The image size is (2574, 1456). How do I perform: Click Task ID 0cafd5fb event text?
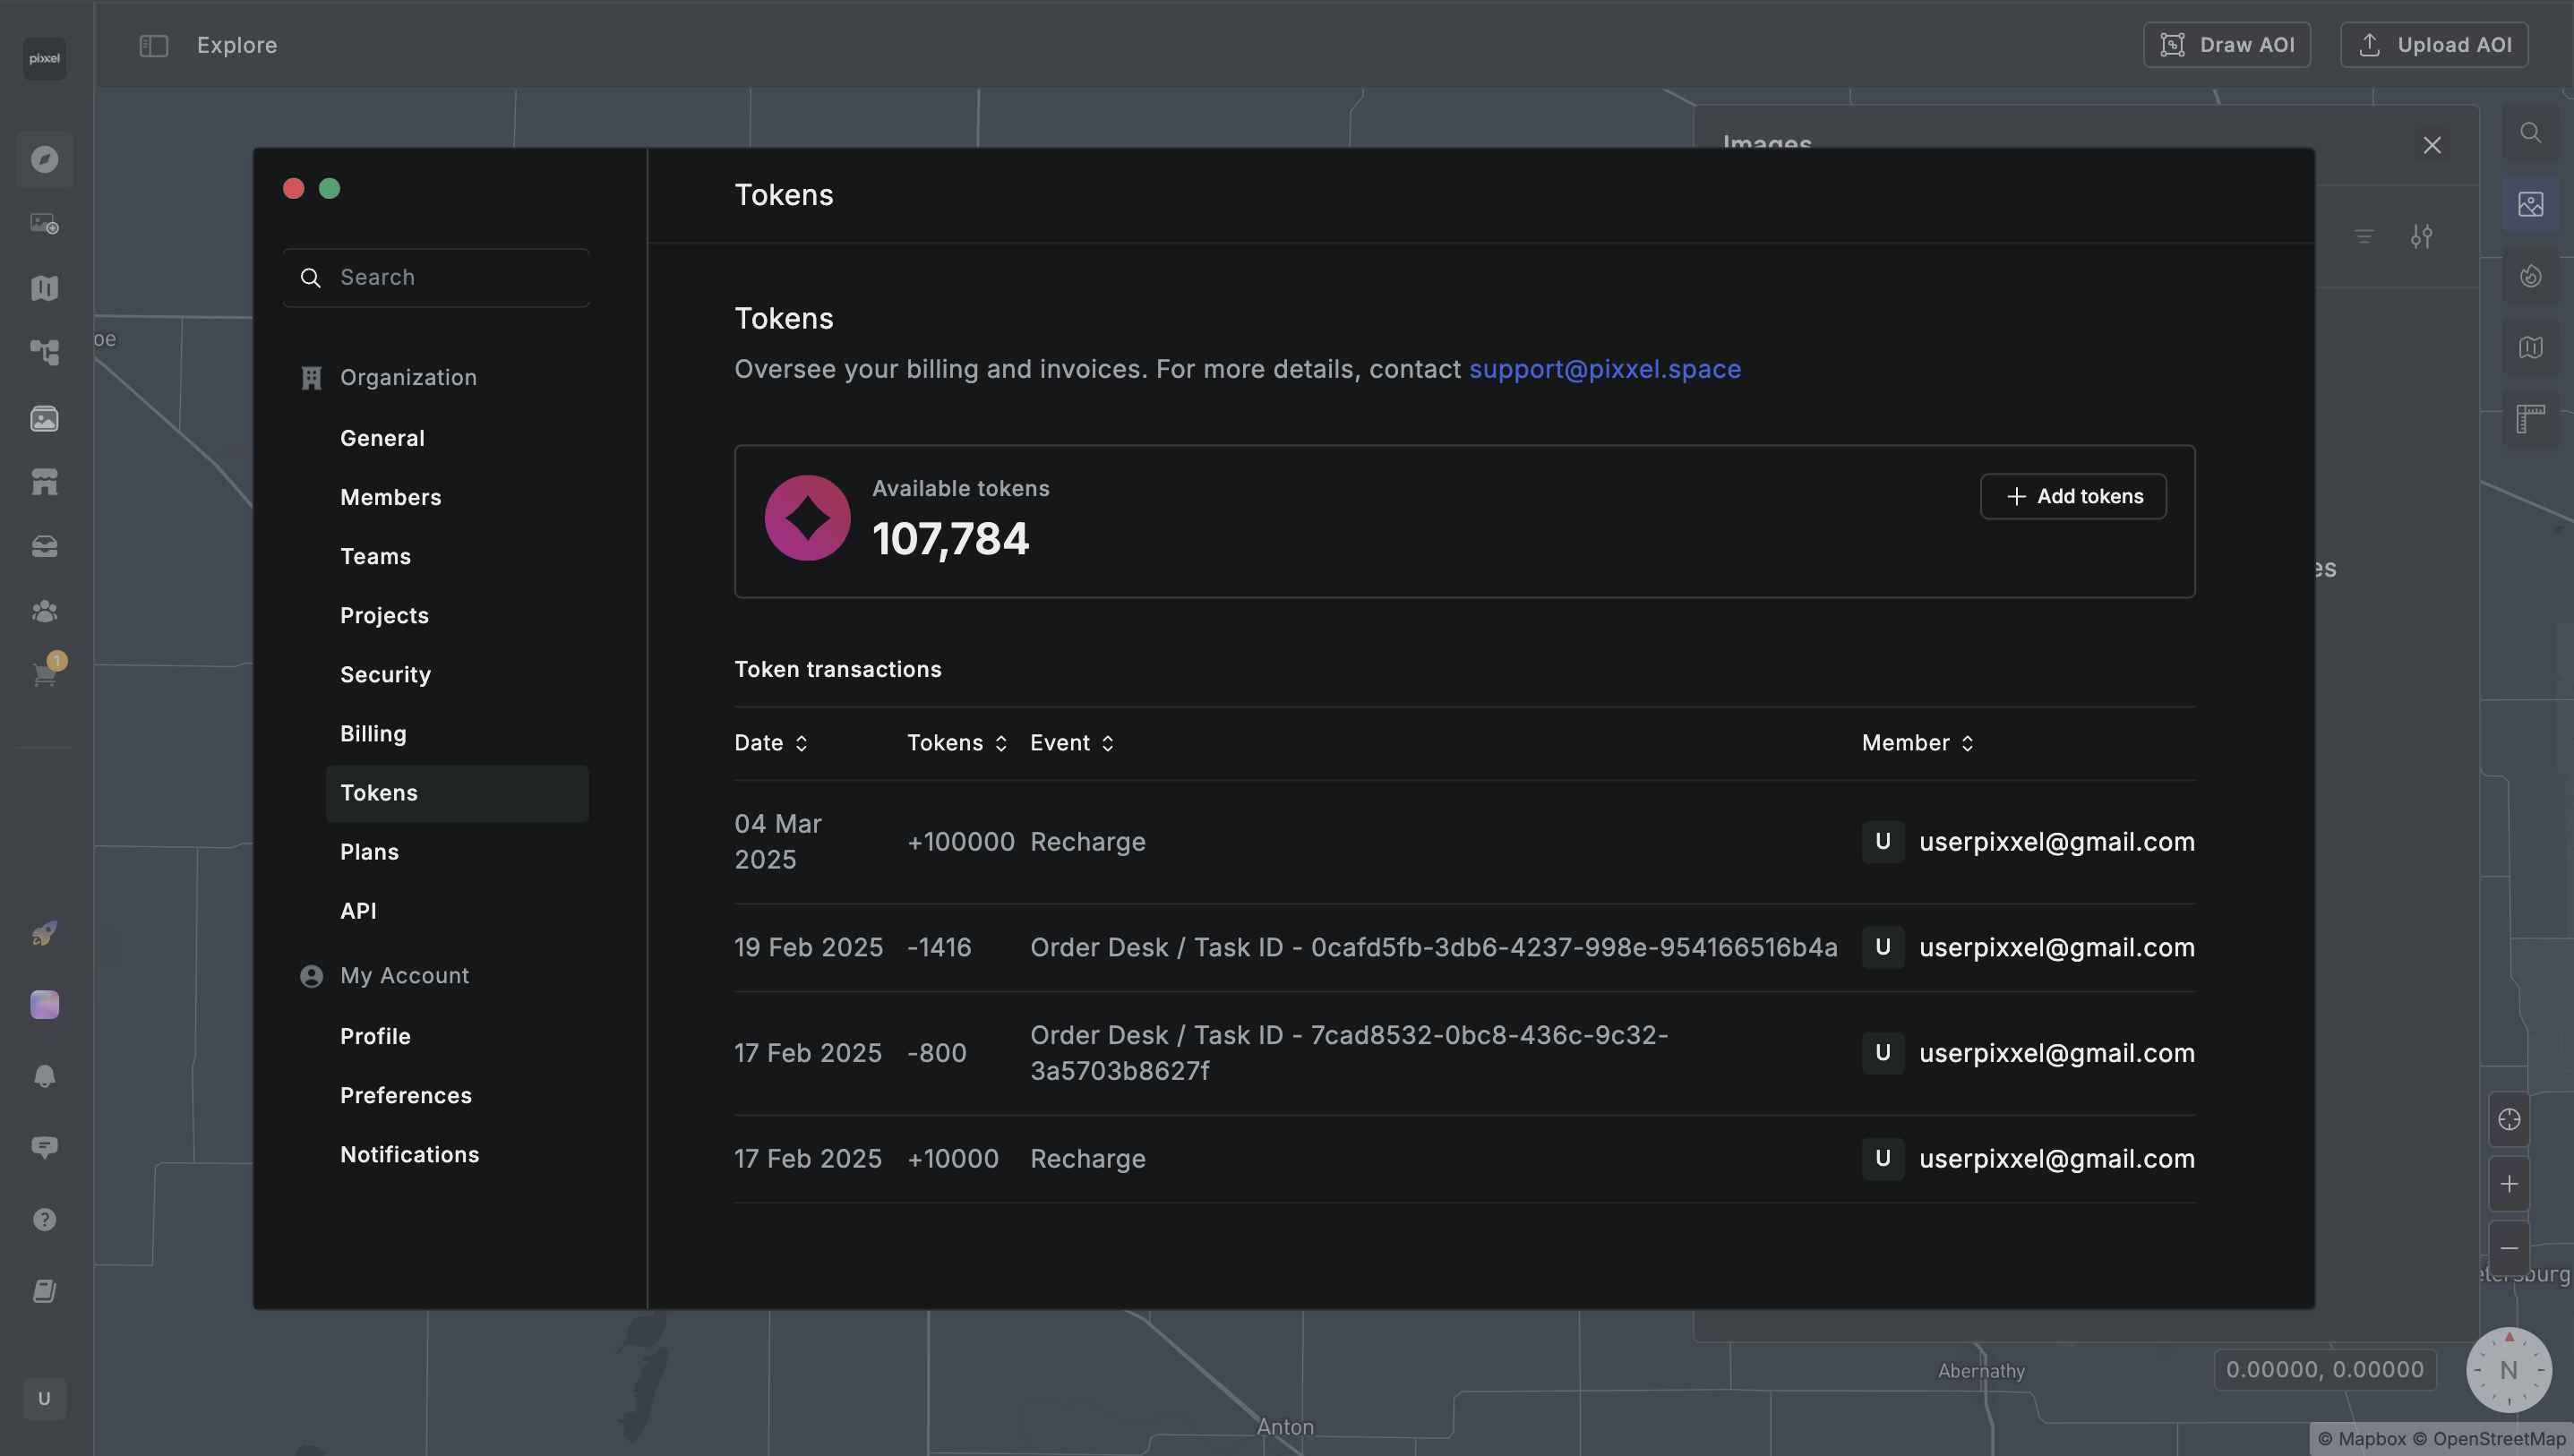1433,947
